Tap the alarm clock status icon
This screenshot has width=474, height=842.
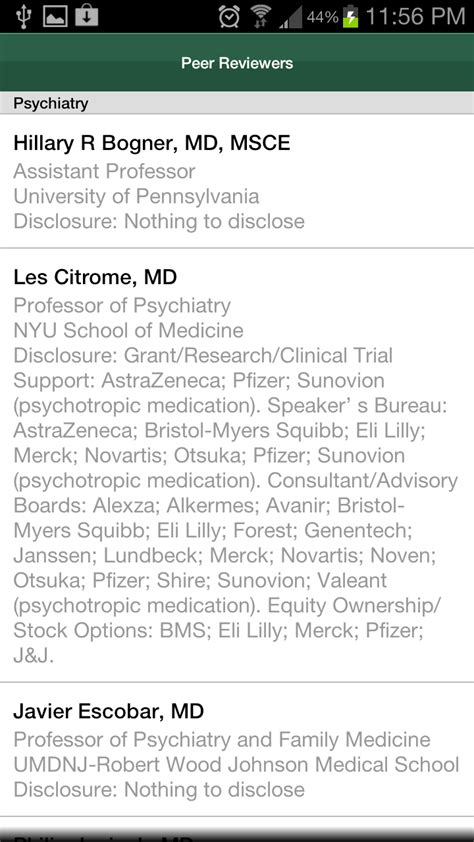tap(229, 17)
